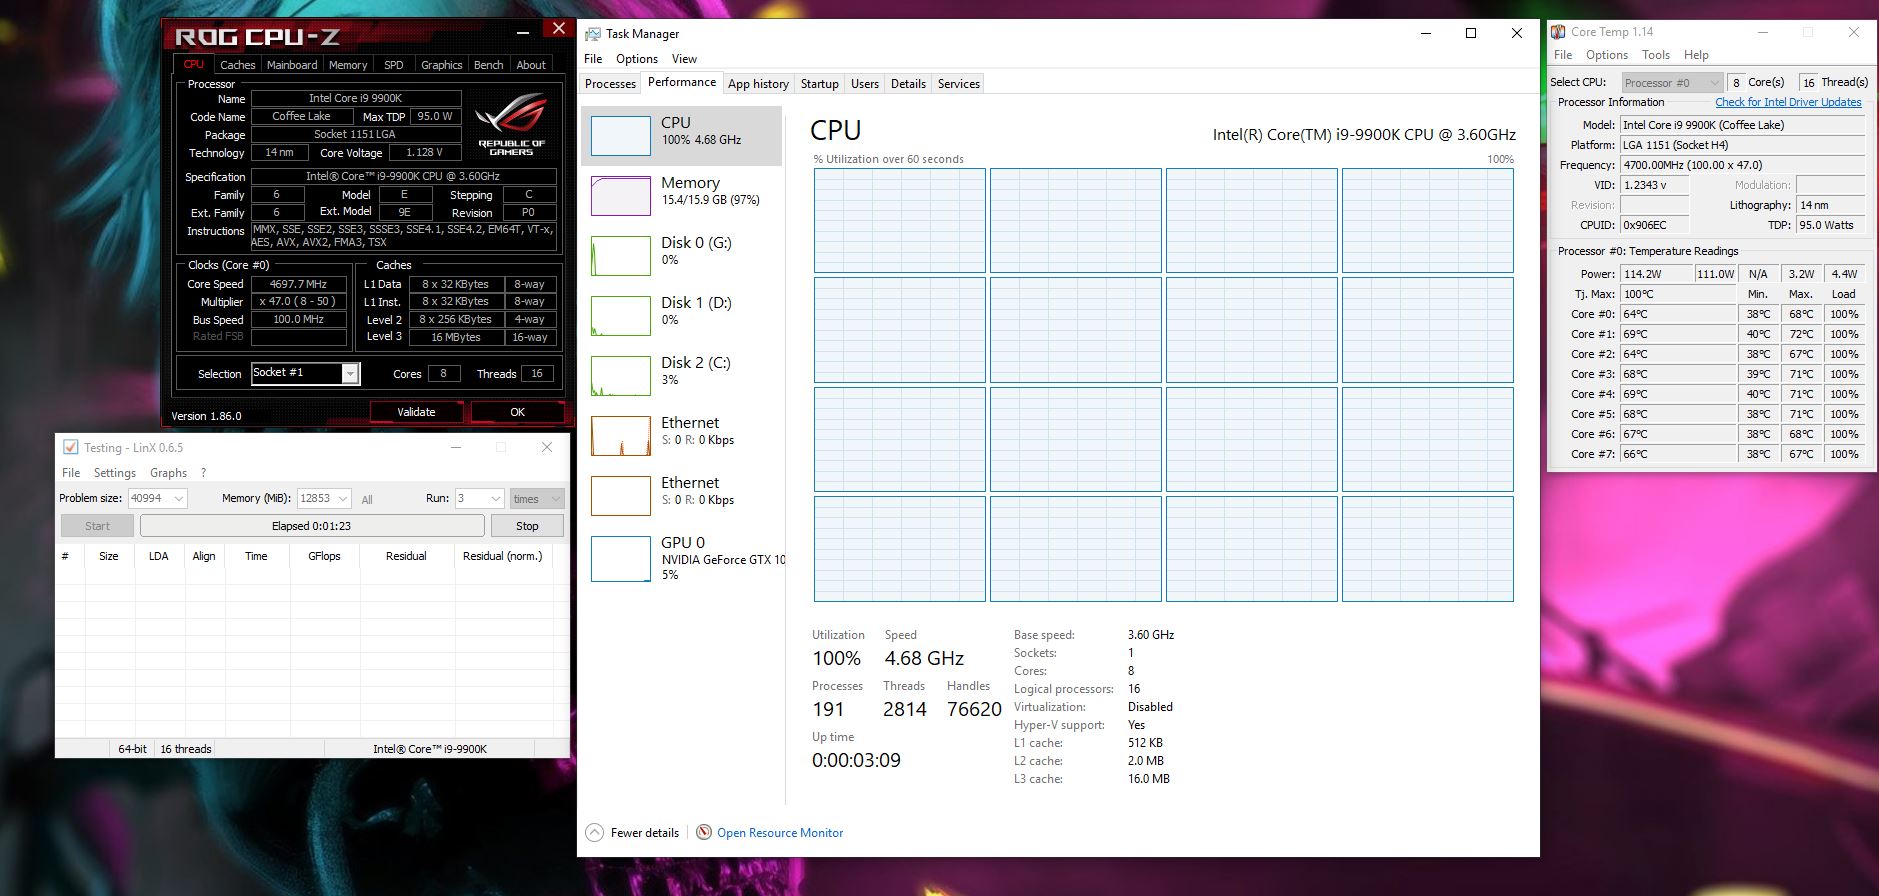Click the Republic of Gamers logo in CPU-Z

tap(511, 123)
